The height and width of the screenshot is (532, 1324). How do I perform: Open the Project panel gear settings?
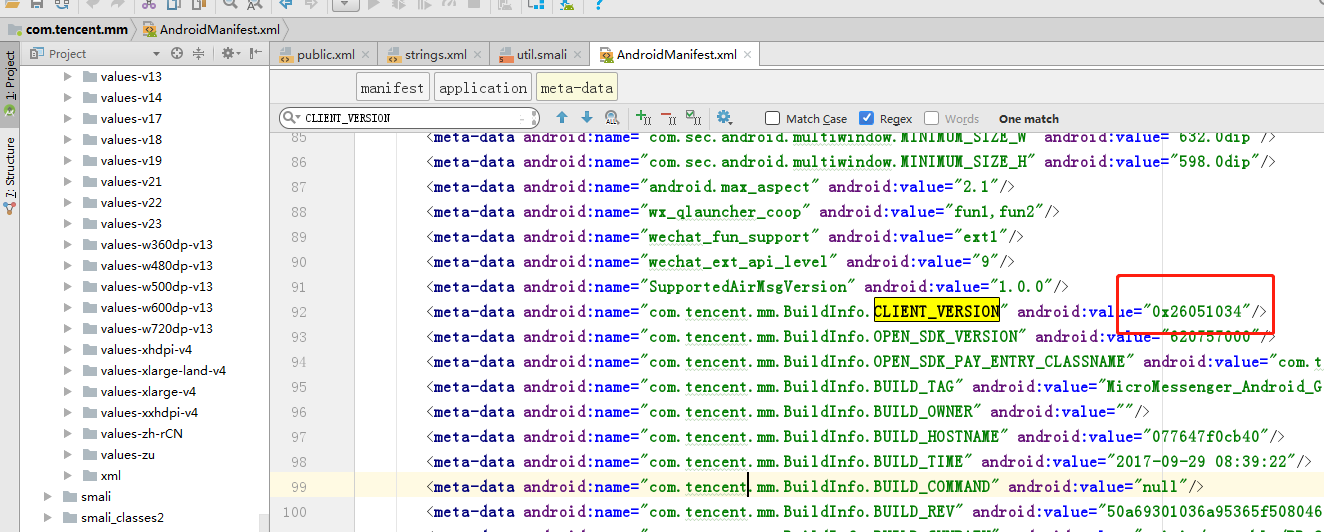pyautogui.click(x=229, y=54)
